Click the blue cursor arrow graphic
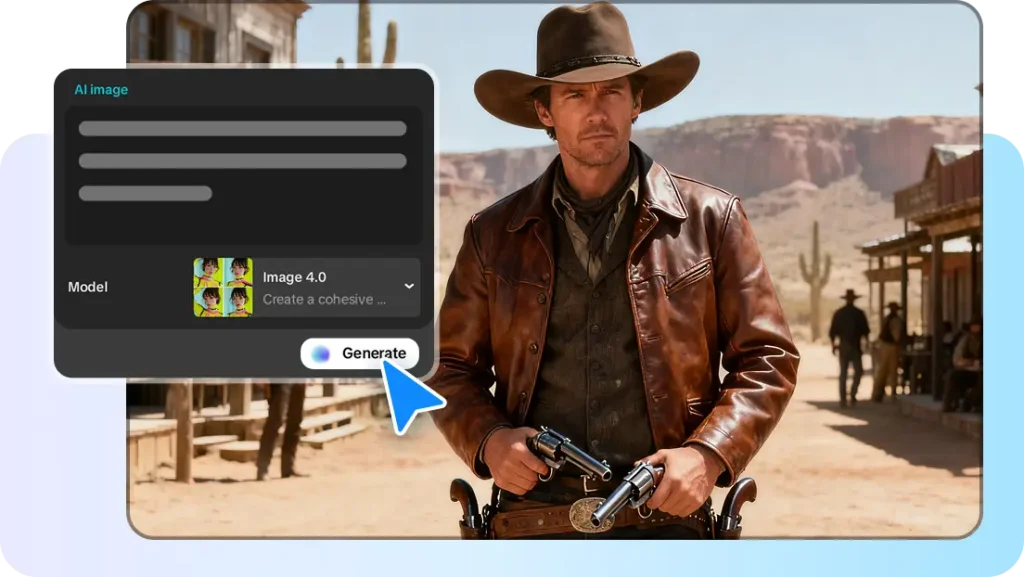The height and width of the screenshot is (577, 1024). coord(411,397)
